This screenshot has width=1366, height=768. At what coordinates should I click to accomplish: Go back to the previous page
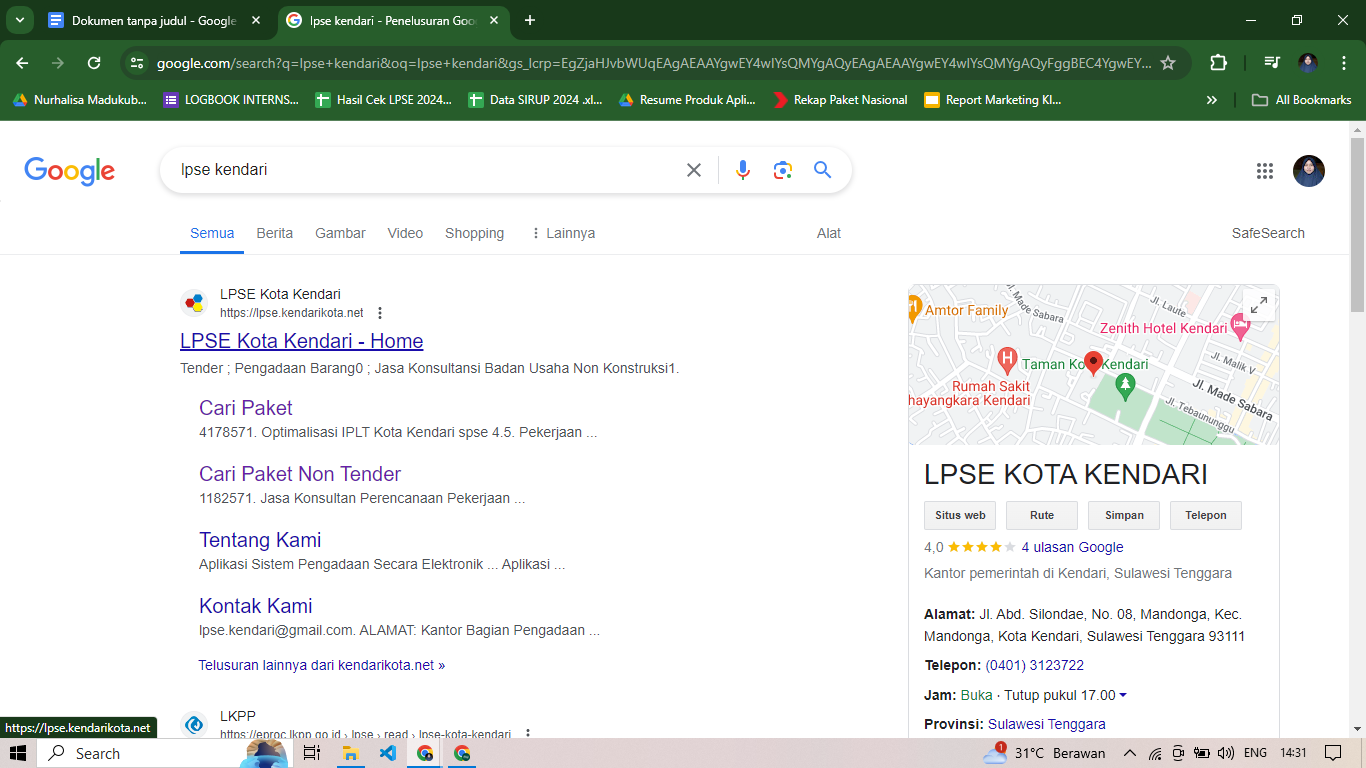(23, 63)
